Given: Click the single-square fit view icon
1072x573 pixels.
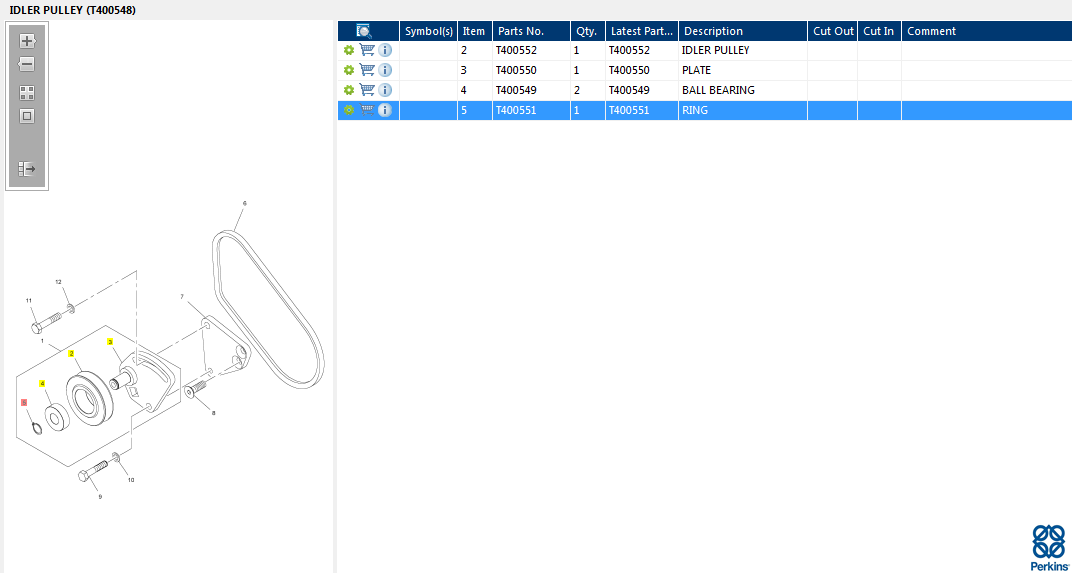Looking at the screenshot, I should pos(27,116).
